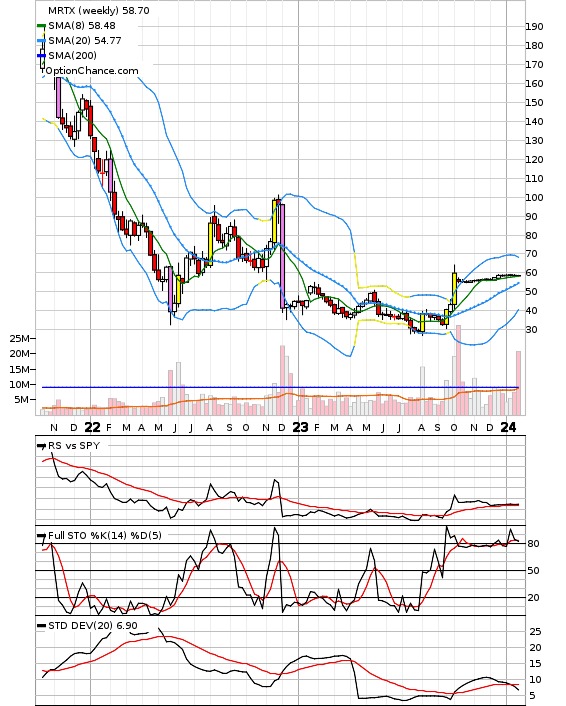This screenshot has height=706, width=566.
Task: Click the 10M volume axis label
Action: [20, 385]
